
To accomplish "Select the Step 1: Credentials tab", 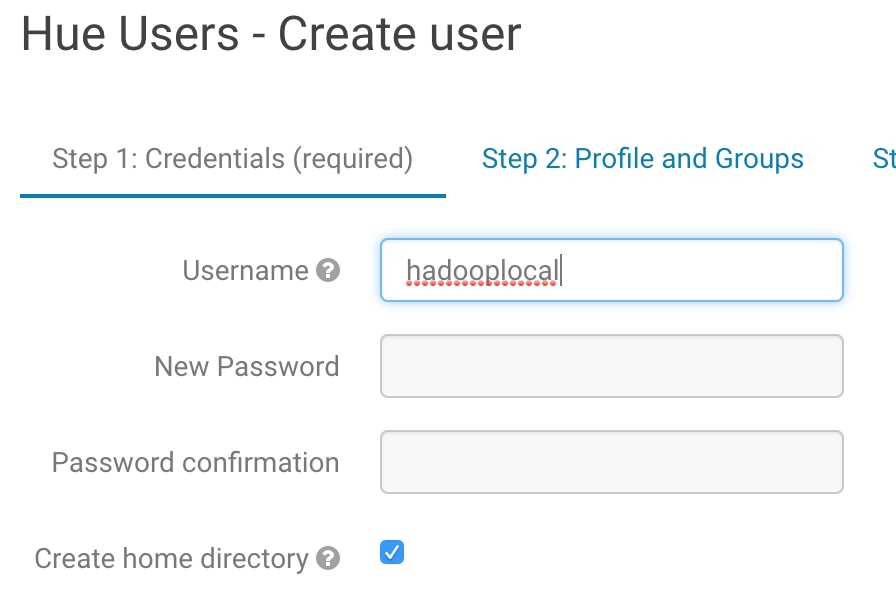I will 232,159.
